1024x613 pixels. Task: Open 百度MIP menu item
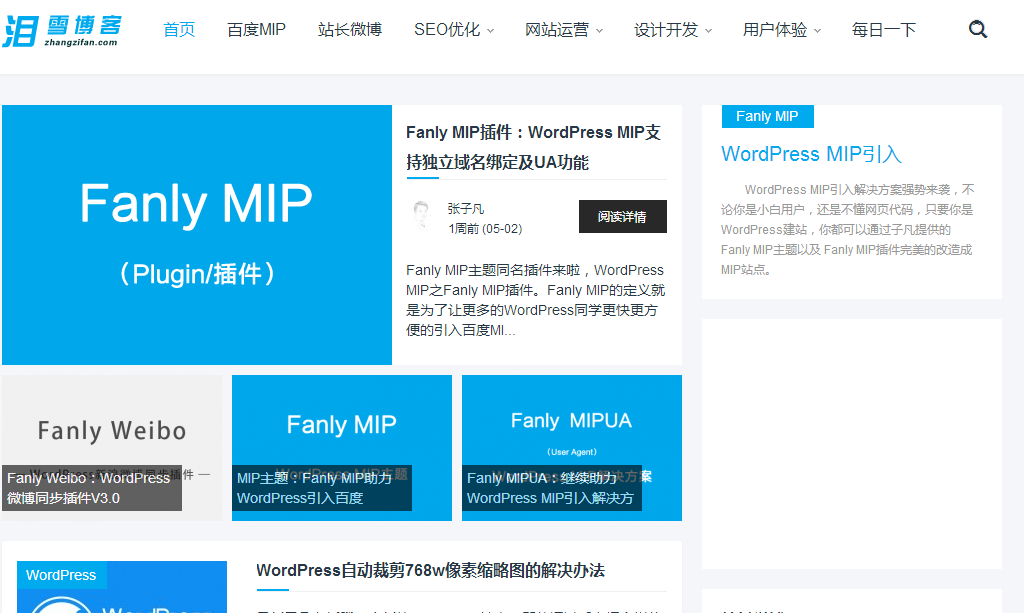pyautogui.click(x=256, y=30)
